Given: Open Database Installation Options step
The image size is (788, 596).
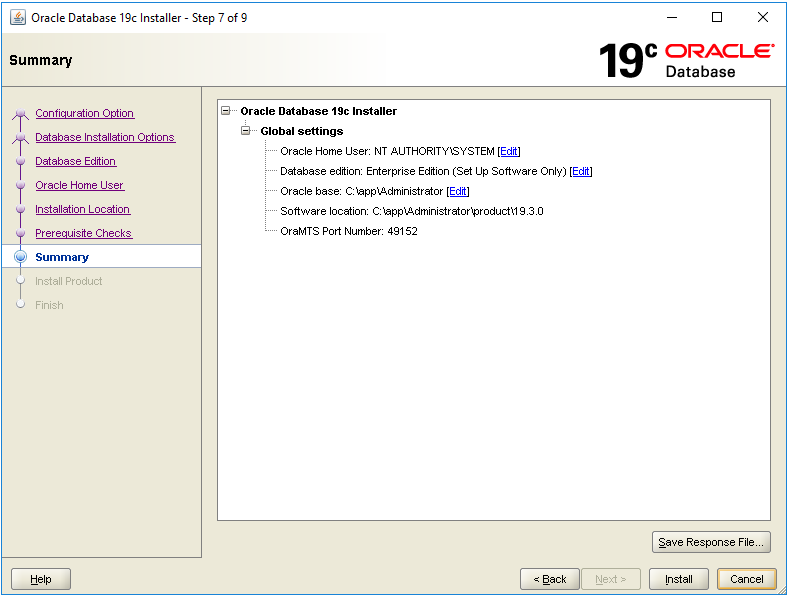Looking at the screenshot, I should point(105,137).
